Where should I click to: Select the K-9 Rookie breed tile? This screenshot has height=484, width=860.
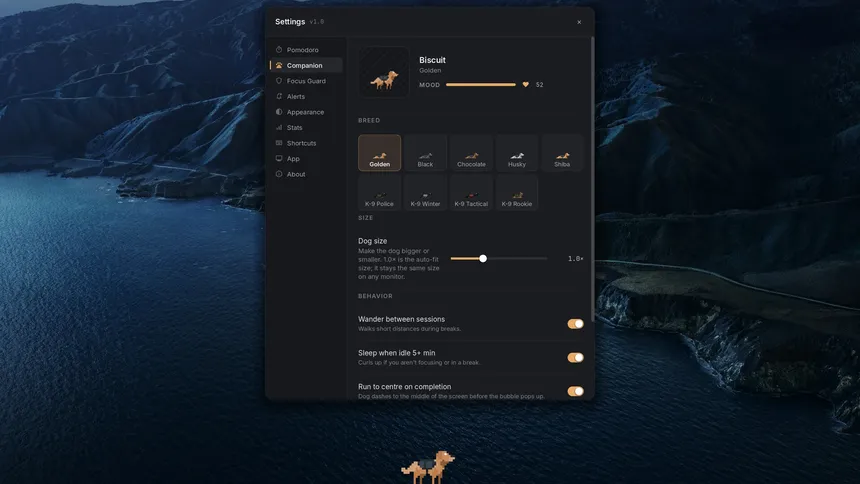pos(517,193)
